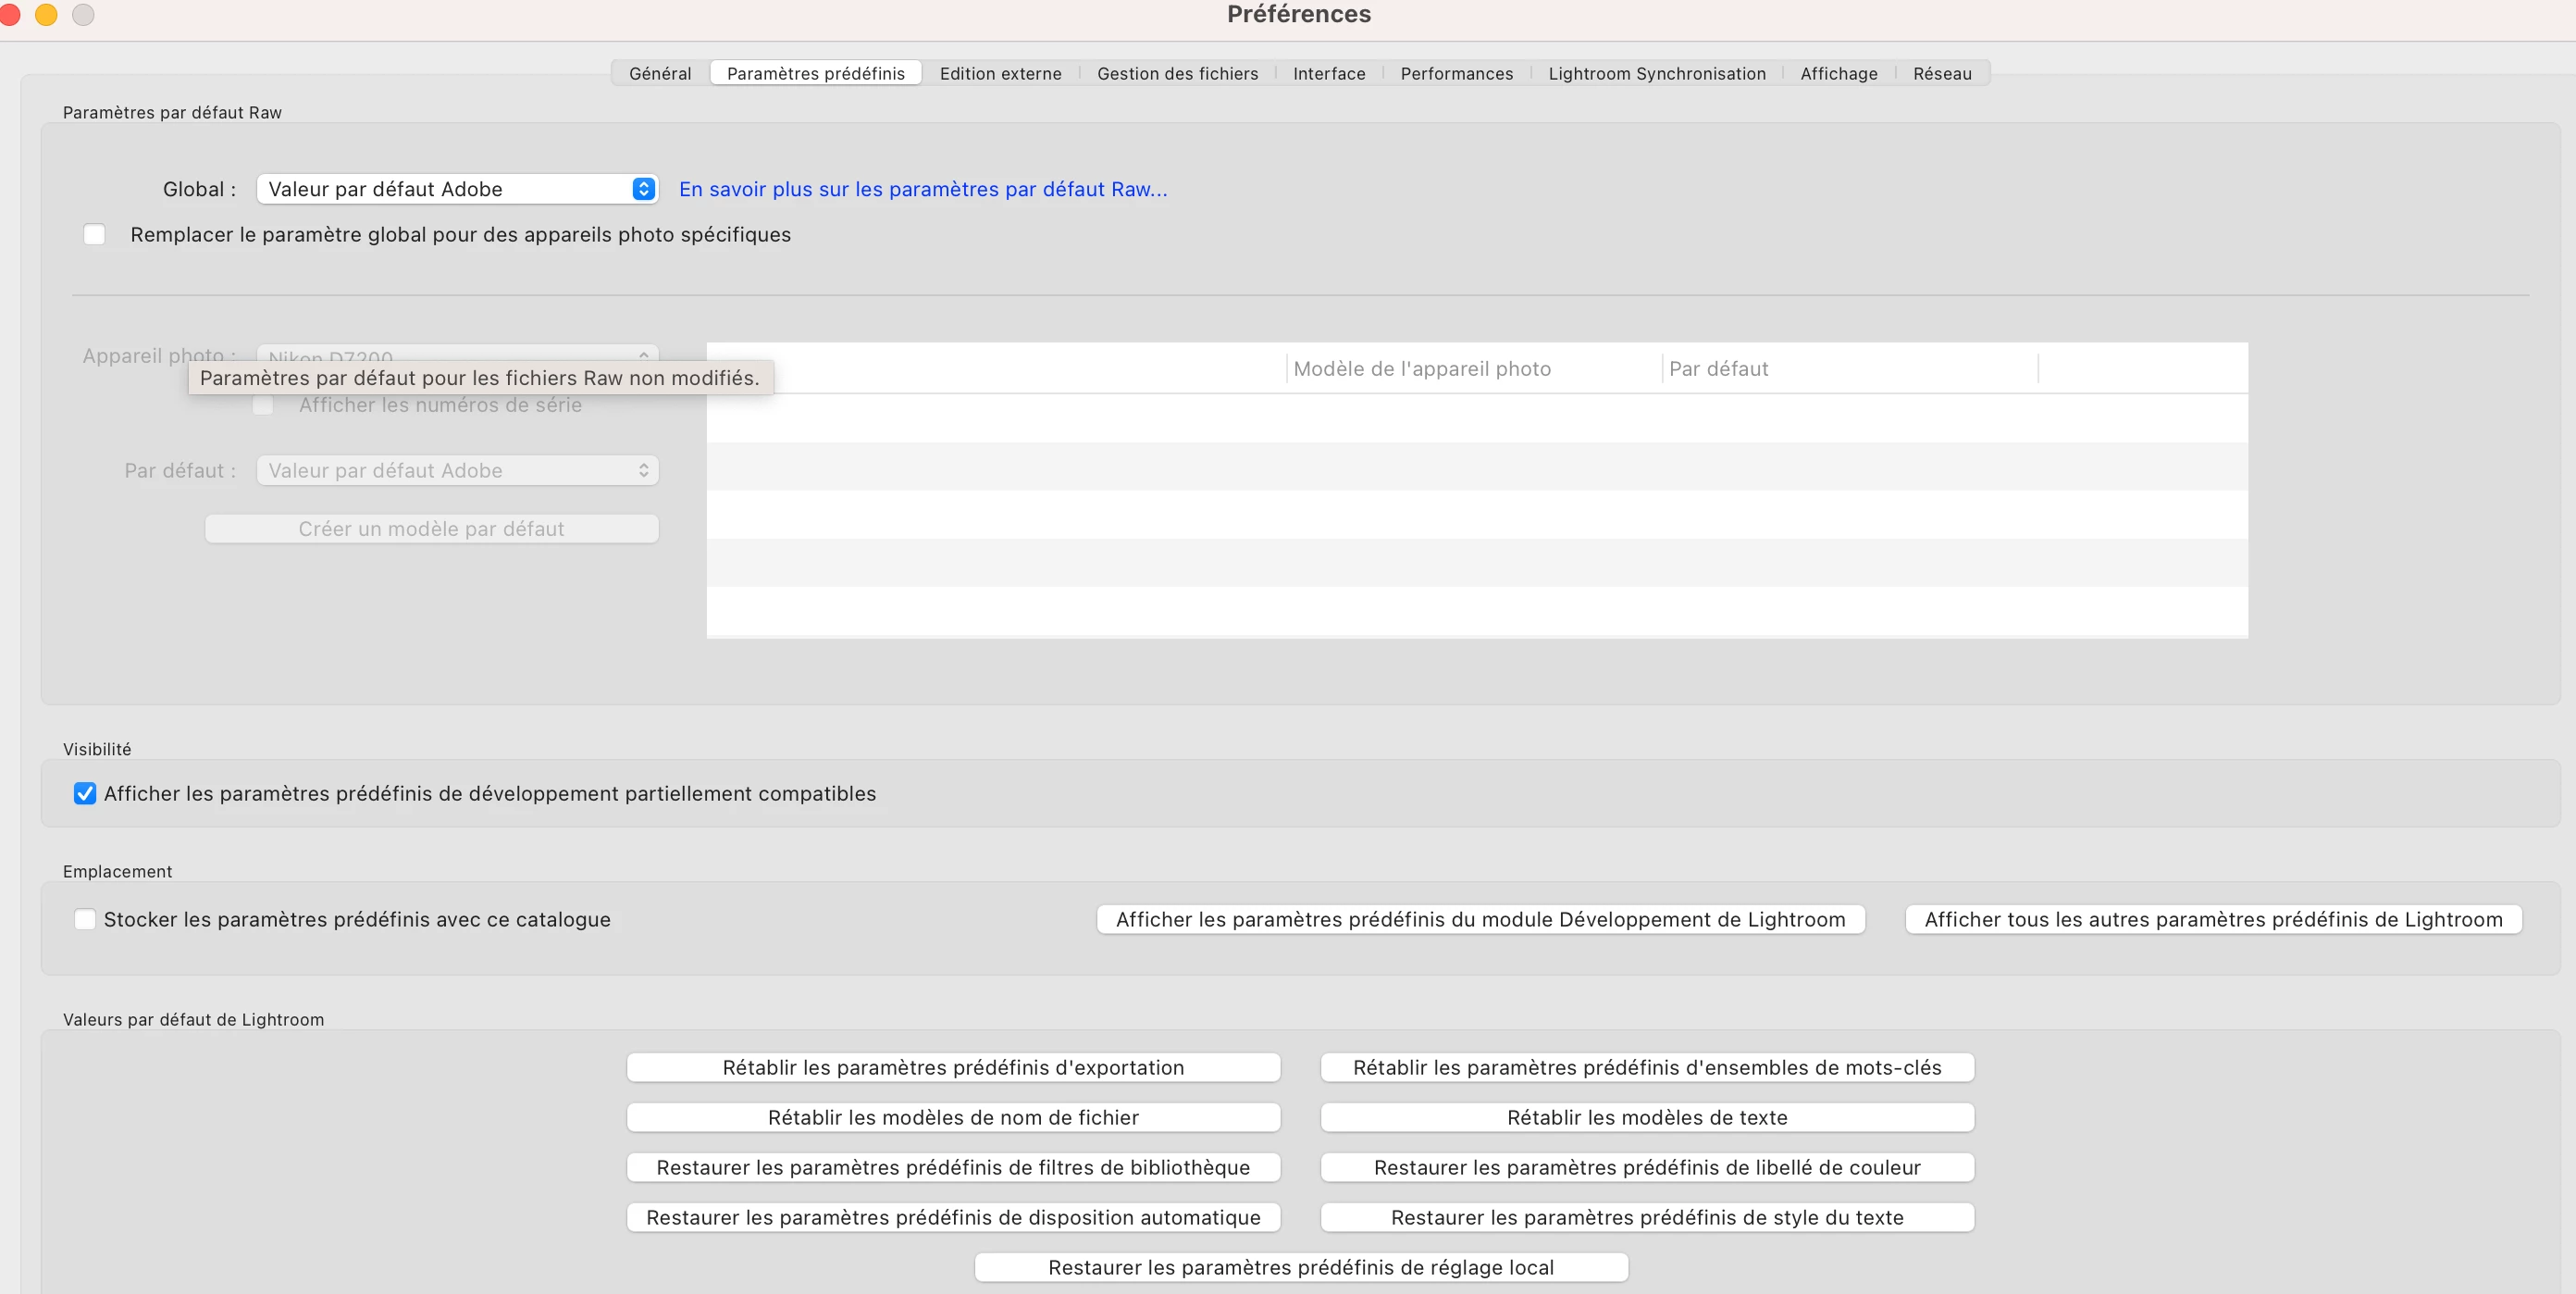Click Restaurer les paramètres prédéfinis de réglage local

click(1300, 1267)
